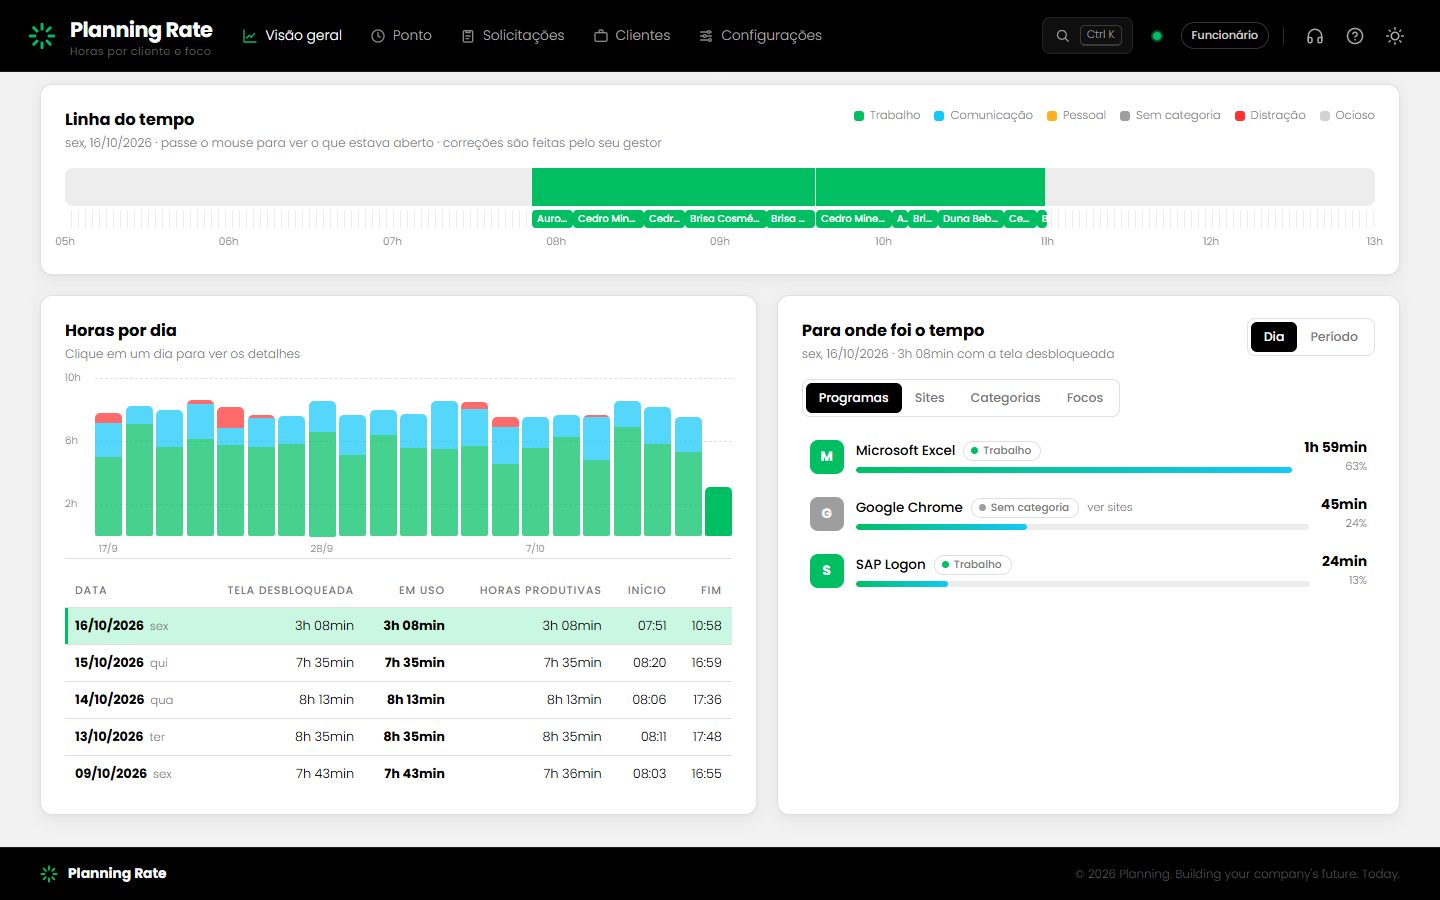The width and height of the screenshot is (1440, 900).
Task: Open Configurações in the top navigation
Action: tap(760, 36)
